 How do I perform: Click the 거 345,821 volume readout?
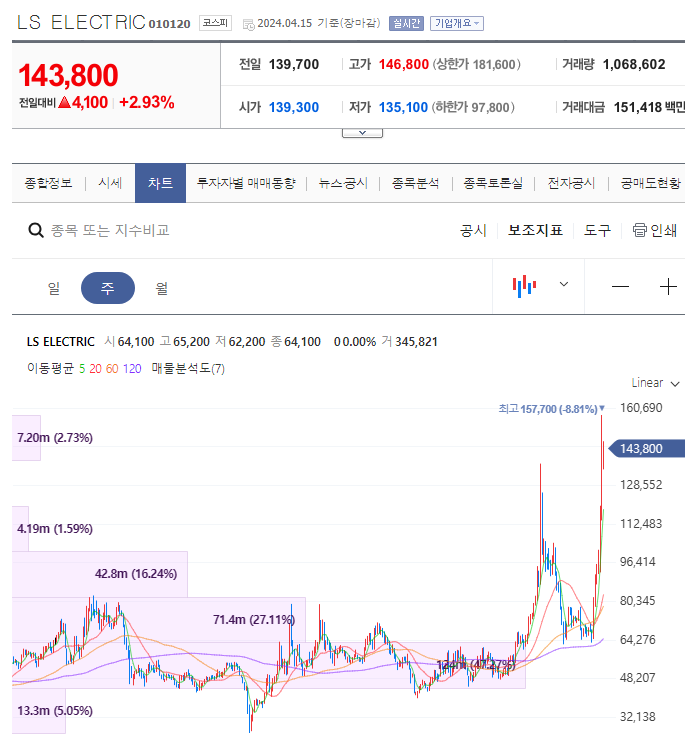click(409, 342)
